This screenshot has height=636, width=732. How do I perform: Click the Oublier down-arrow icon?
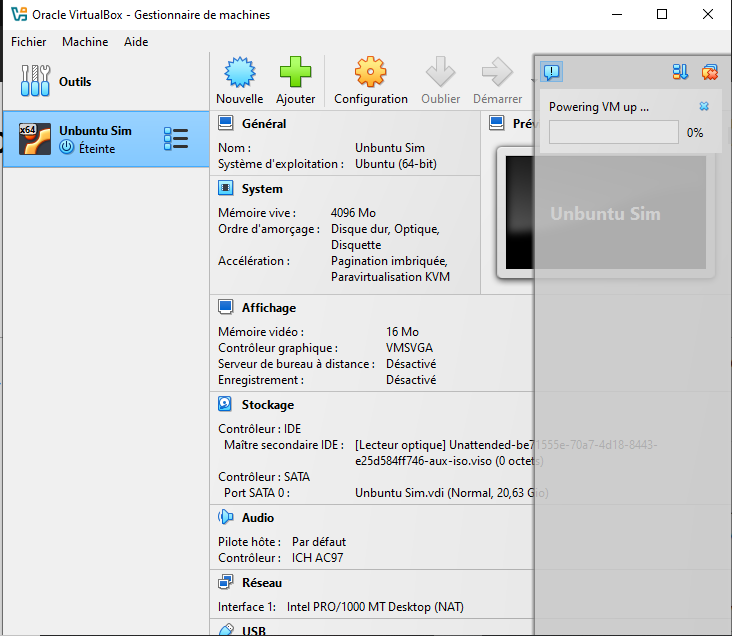point(441,73)
